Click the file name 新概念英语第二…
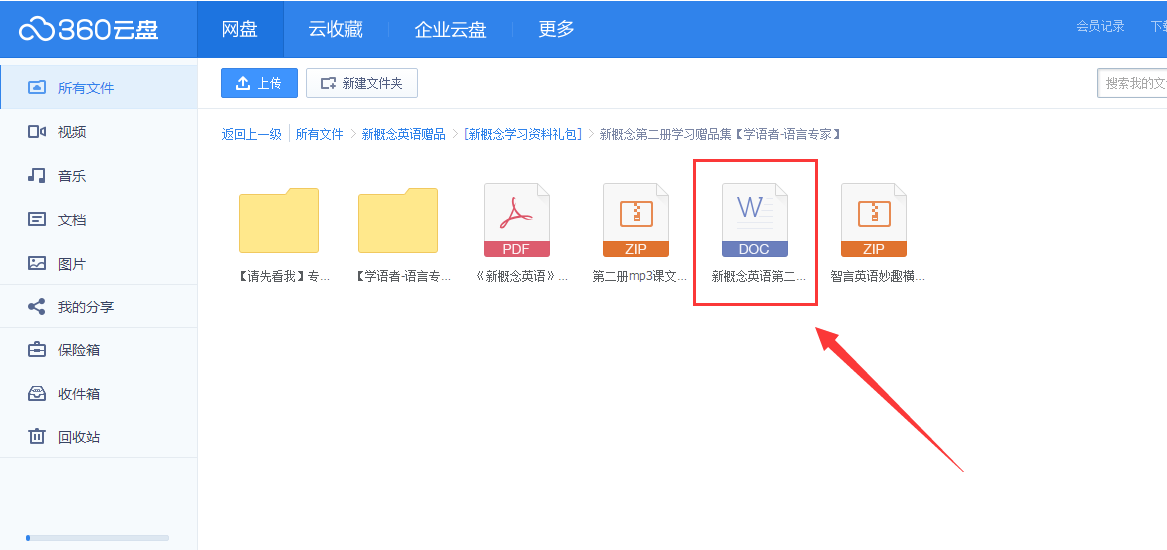This screenshot has width=1167, height=550. tap(758, 277)
